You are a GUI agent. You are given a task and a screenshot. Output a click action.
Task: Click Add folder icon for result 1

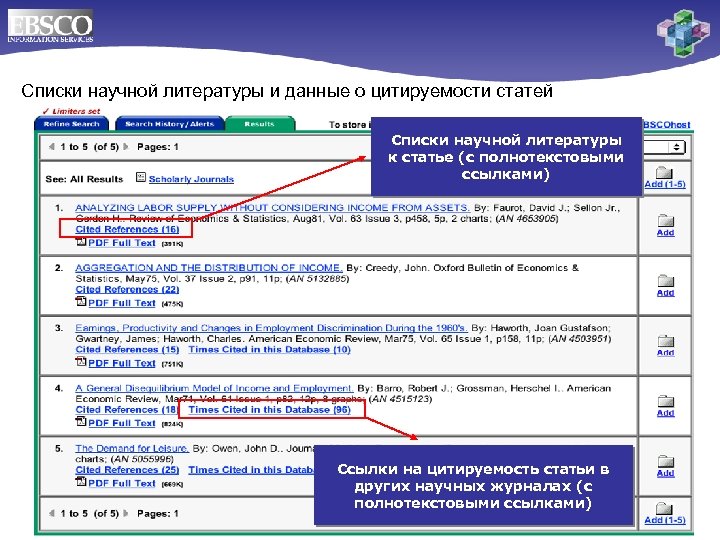click(x=665, y=221)
